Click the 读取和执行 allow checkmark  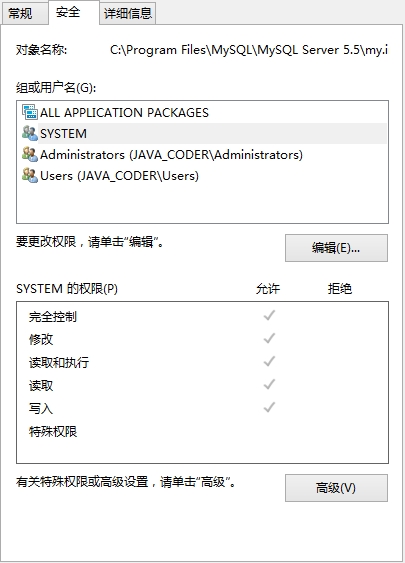(x=269, y=362)
